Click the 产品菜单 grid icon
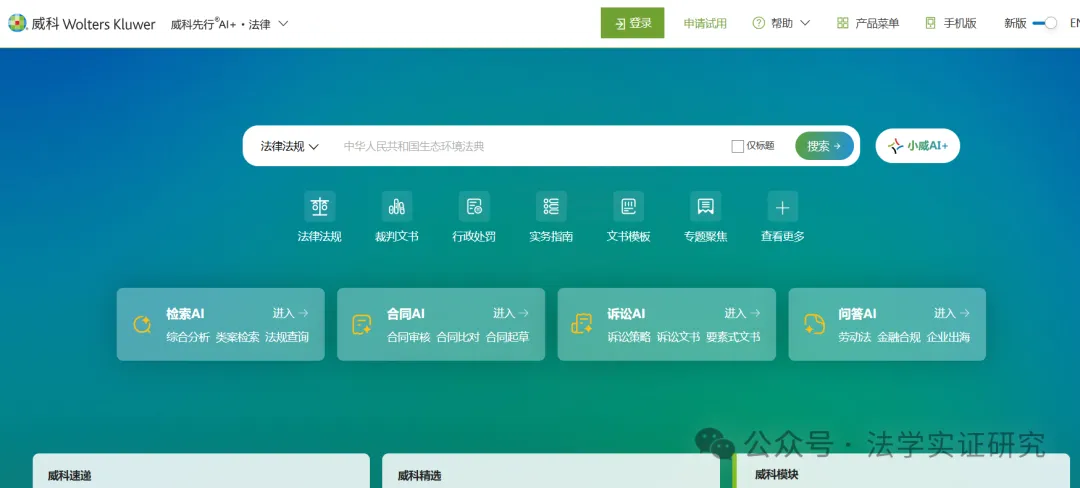 tap(842, 23)
